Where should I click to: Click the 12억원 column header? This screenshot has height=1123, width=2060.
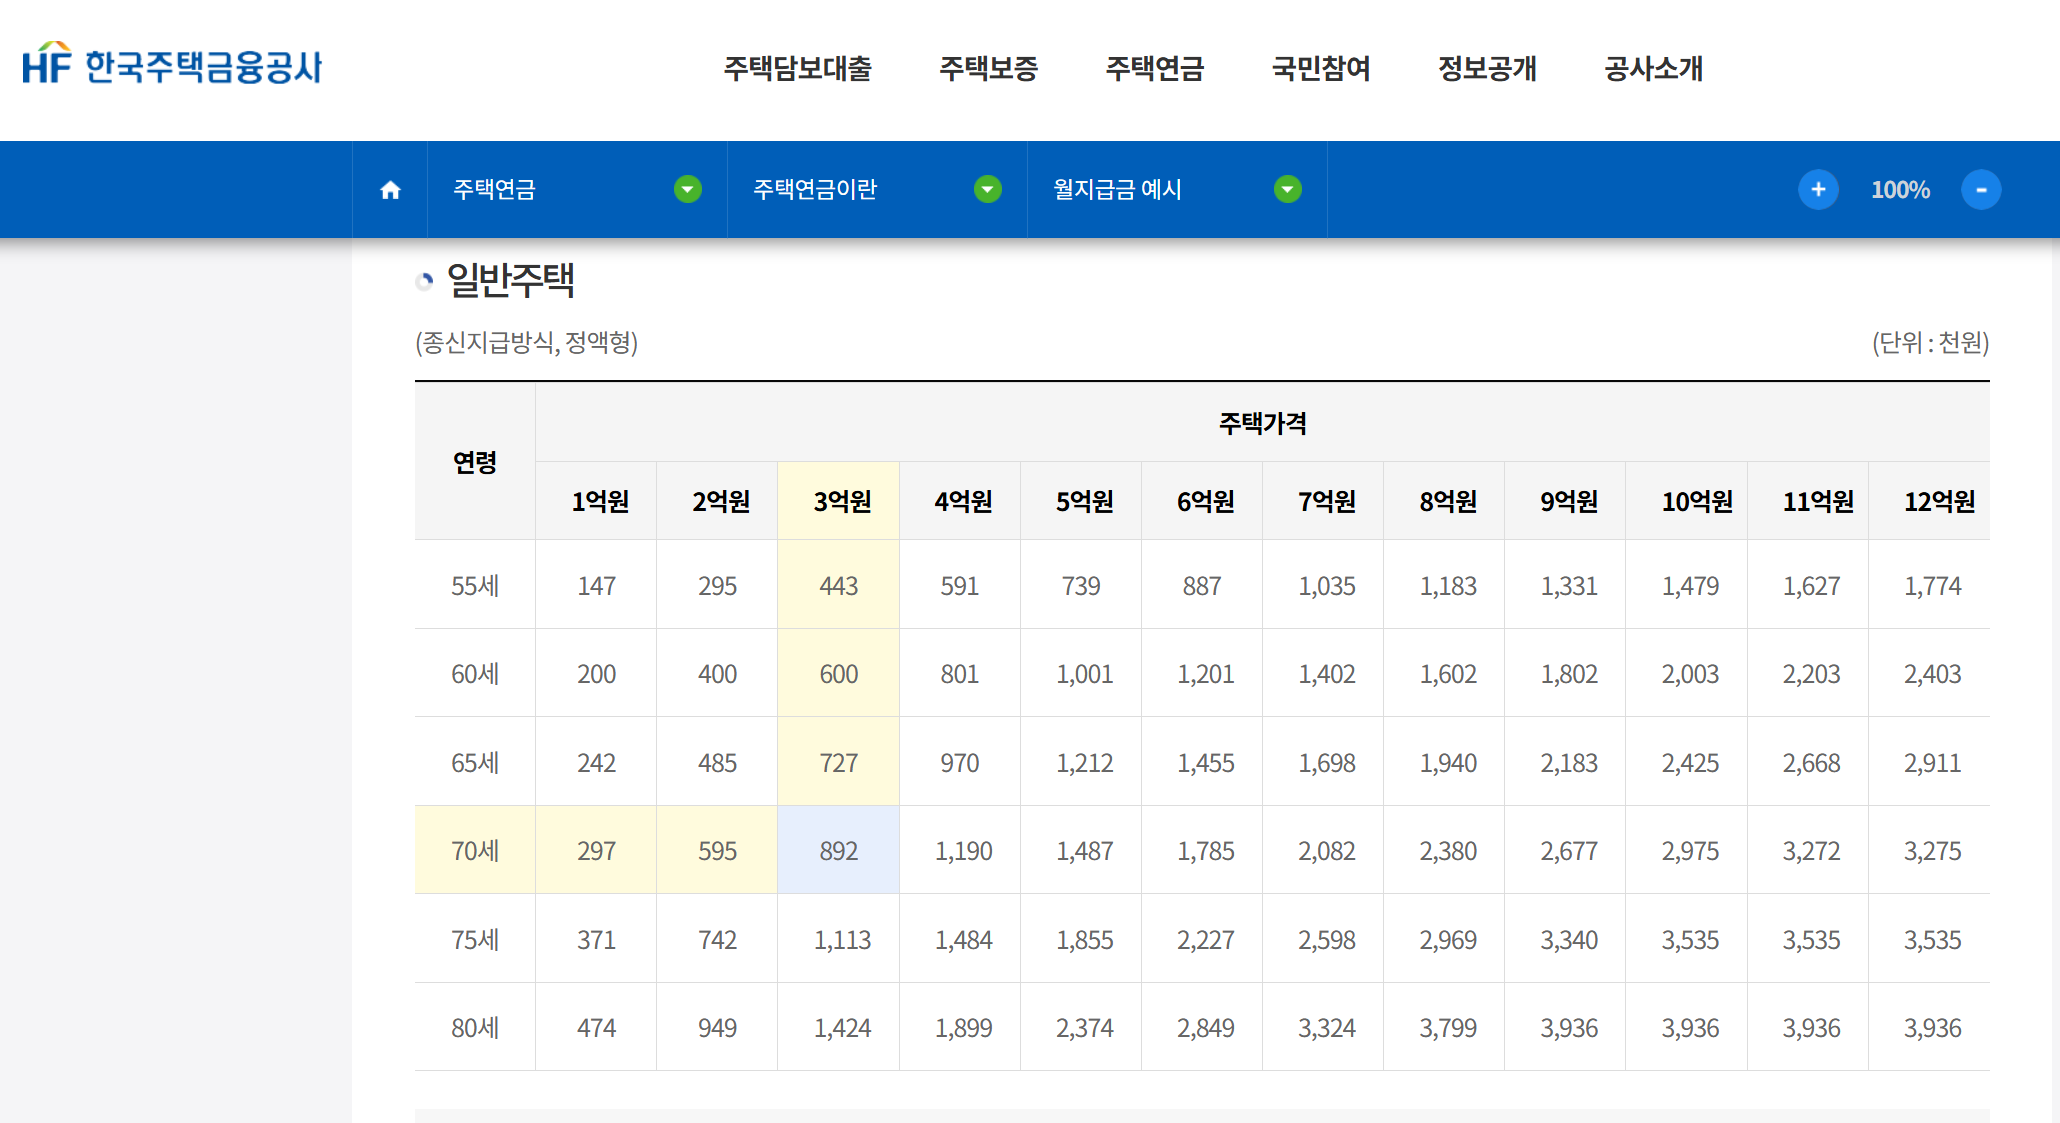(x=1938, y=501)
